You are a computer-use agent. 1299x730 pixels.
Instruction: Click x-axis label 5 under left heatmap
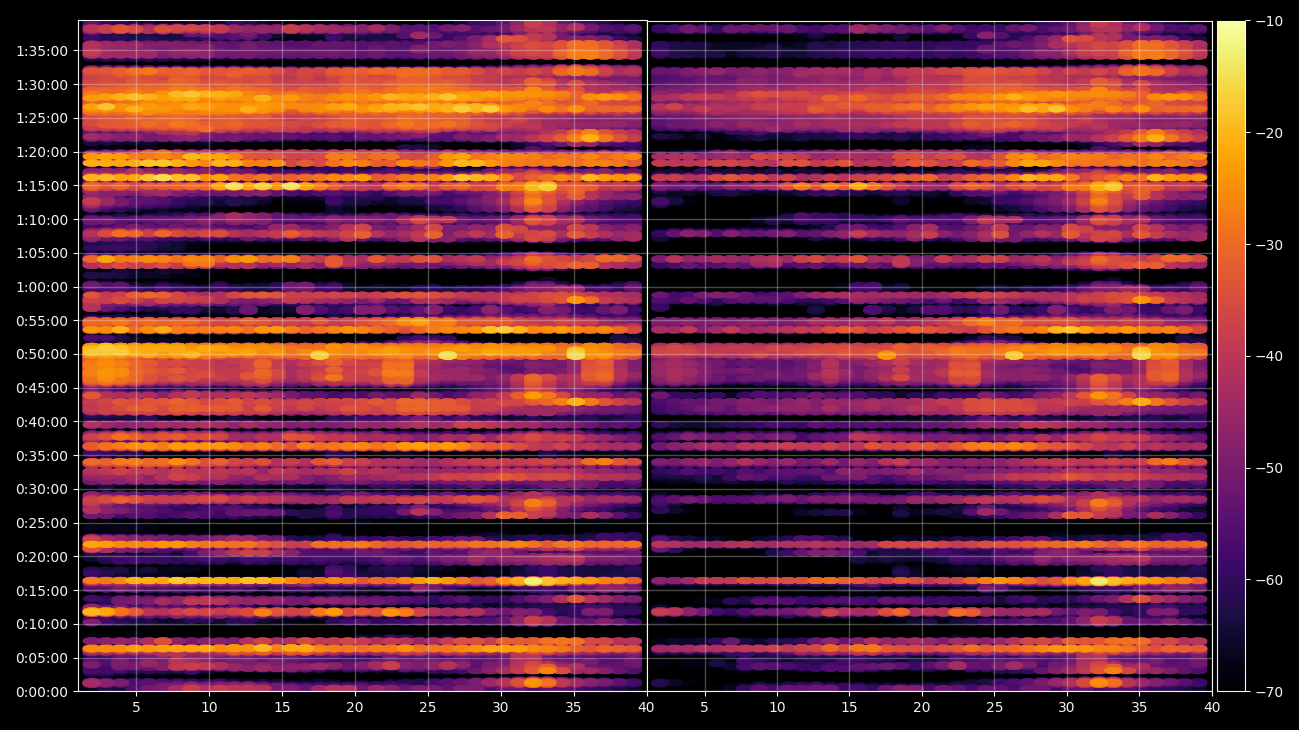coord(137,708)
